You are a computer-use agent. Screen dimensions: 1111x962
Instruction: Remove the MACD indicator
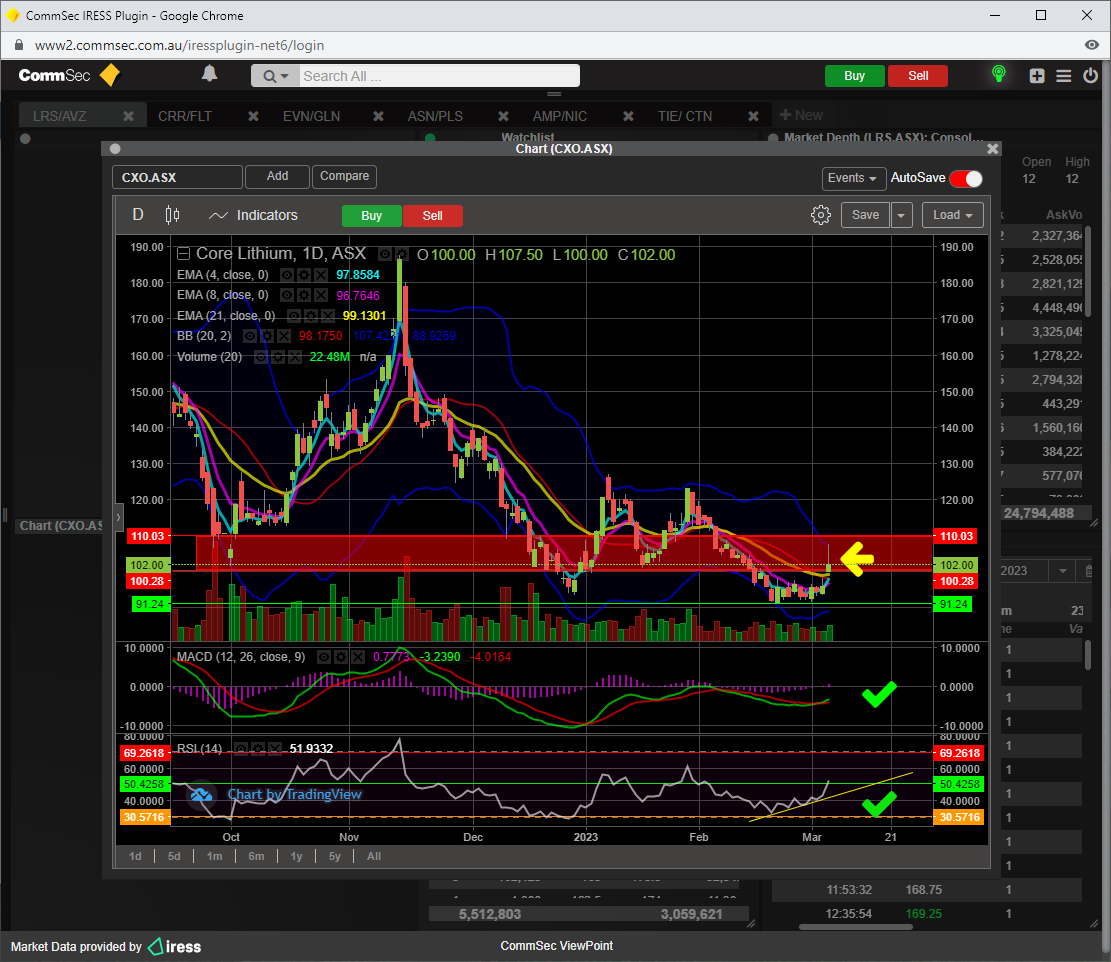[x=357, y=657]
